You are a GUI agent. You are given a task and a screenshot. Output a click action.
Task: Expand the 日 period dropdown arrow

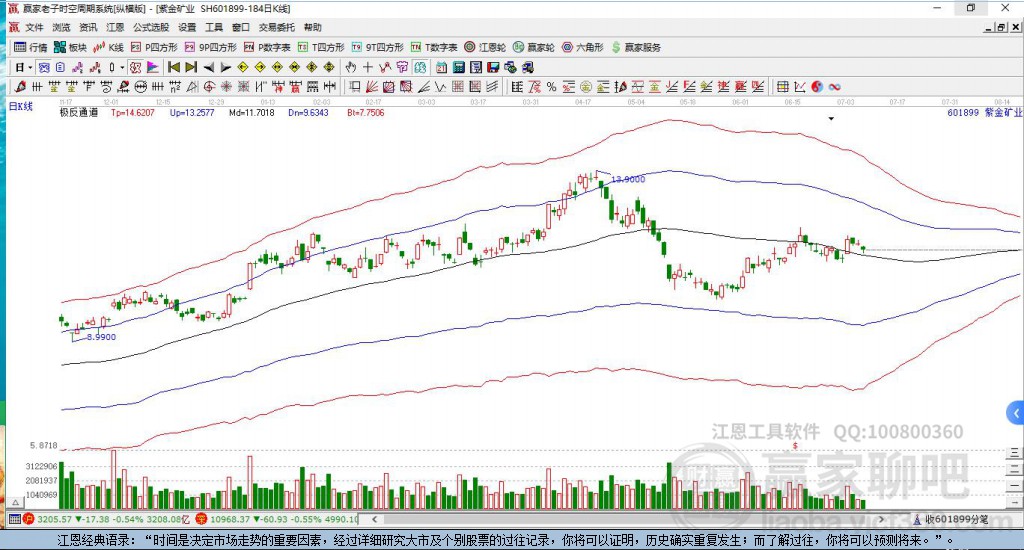coord(30,67)
